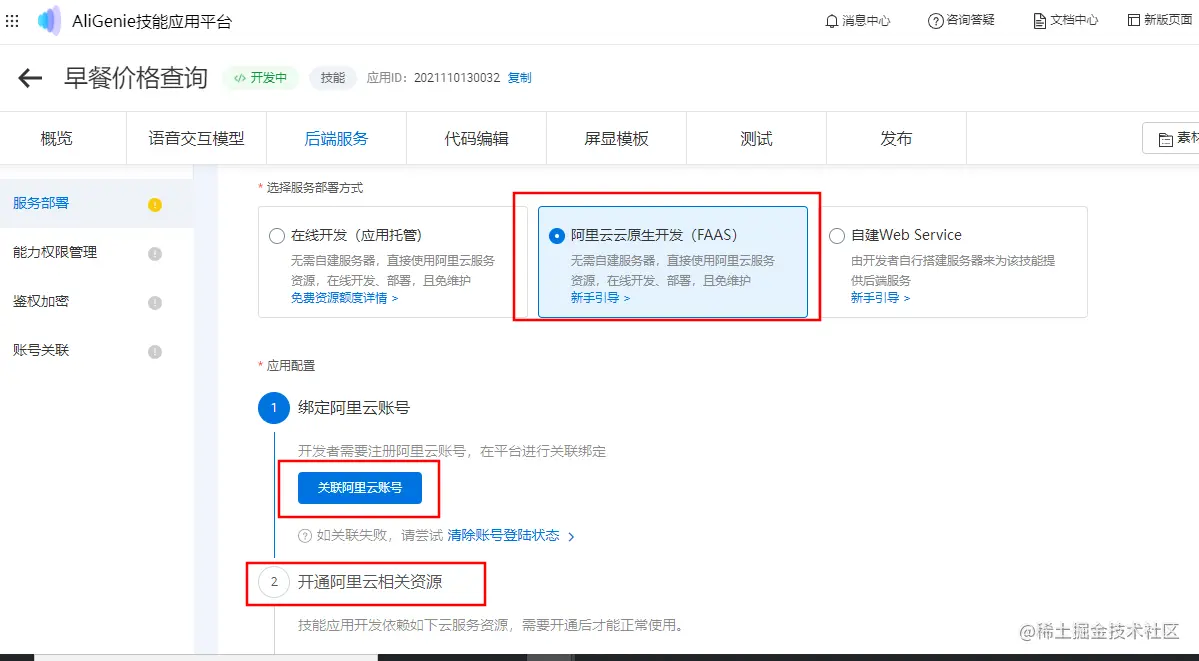Click the folder icon in the 素材 button

1165,139
